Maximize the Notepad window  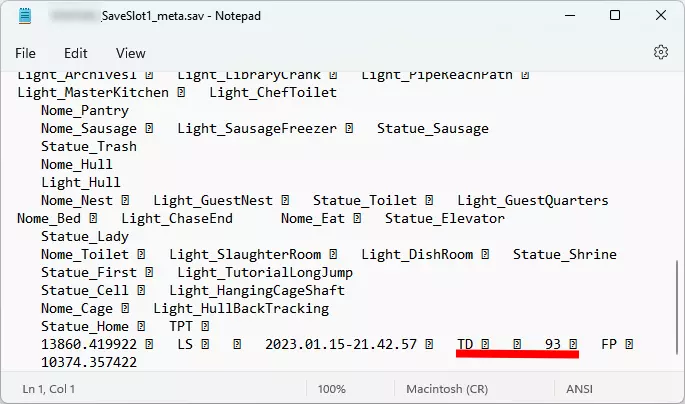pos(615,16)
